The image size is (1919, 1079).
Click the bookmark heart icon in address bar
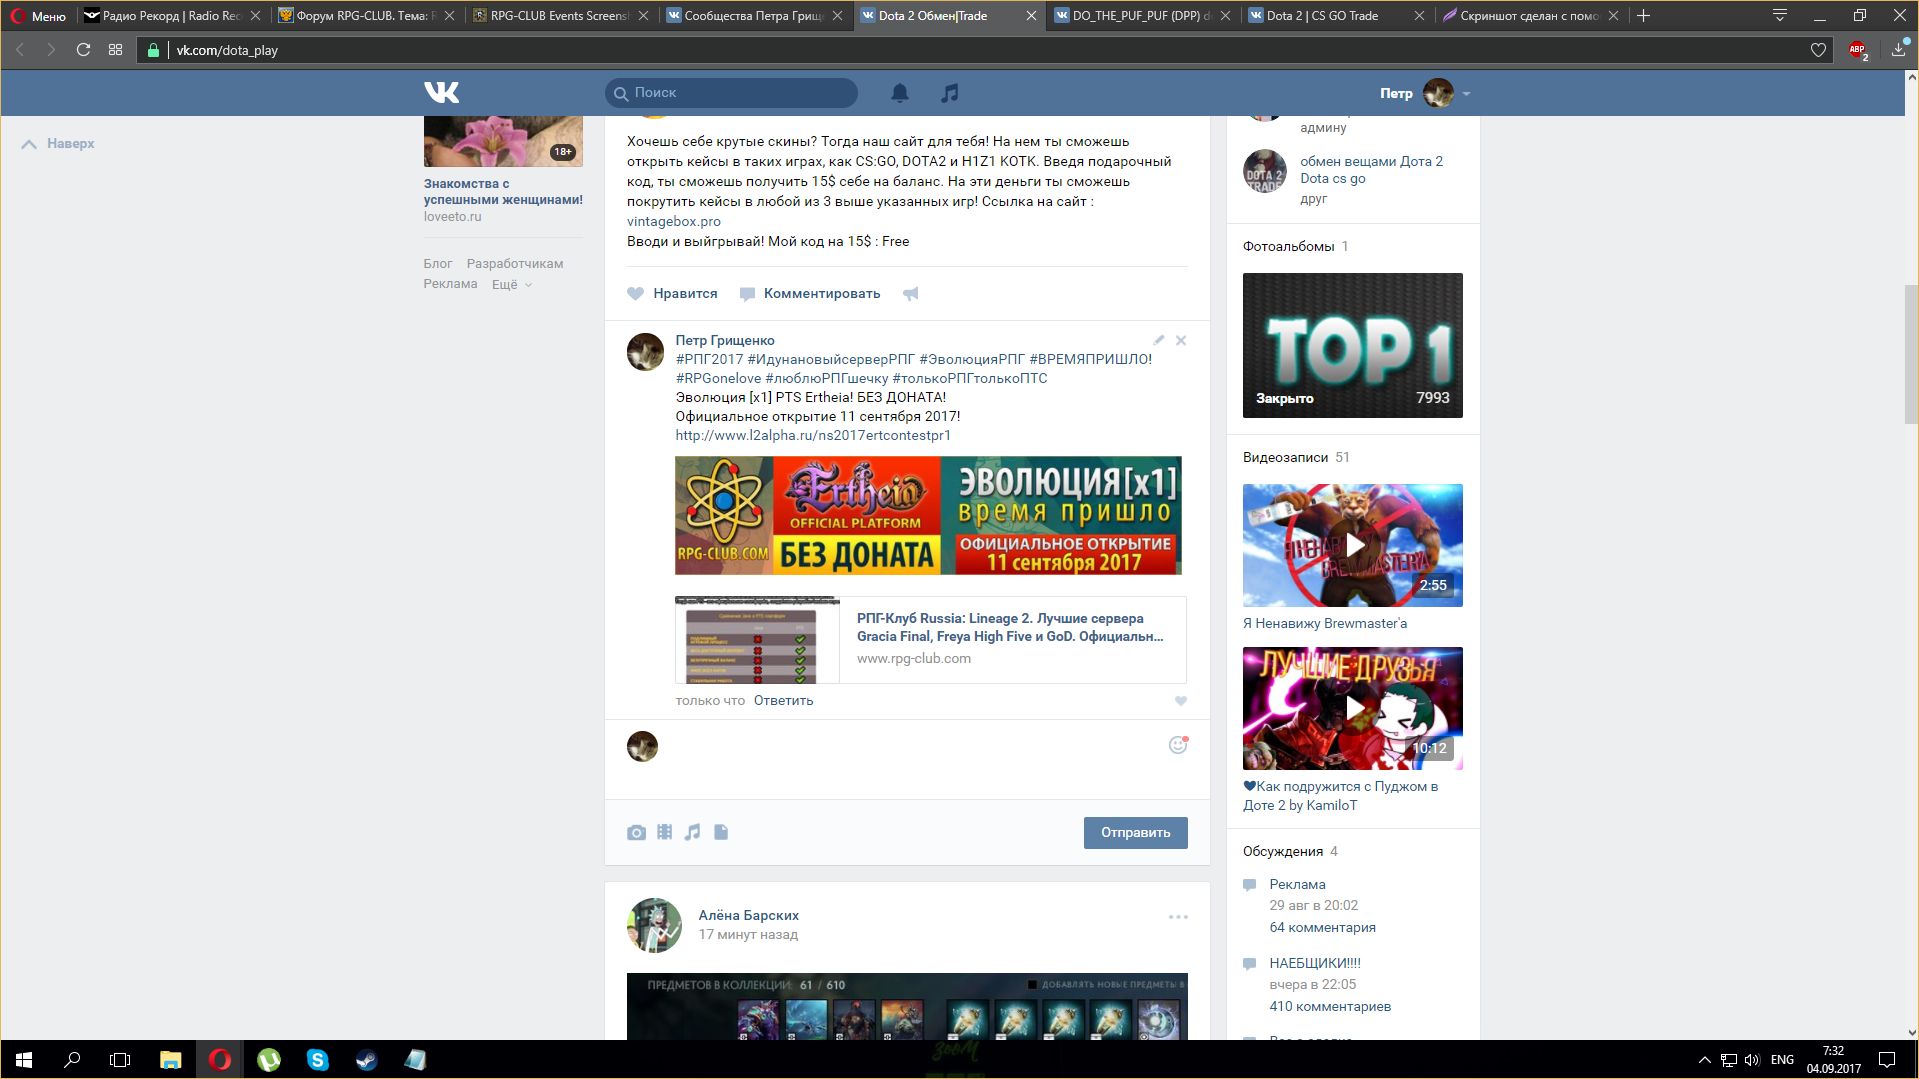[x=1818, y=50]
